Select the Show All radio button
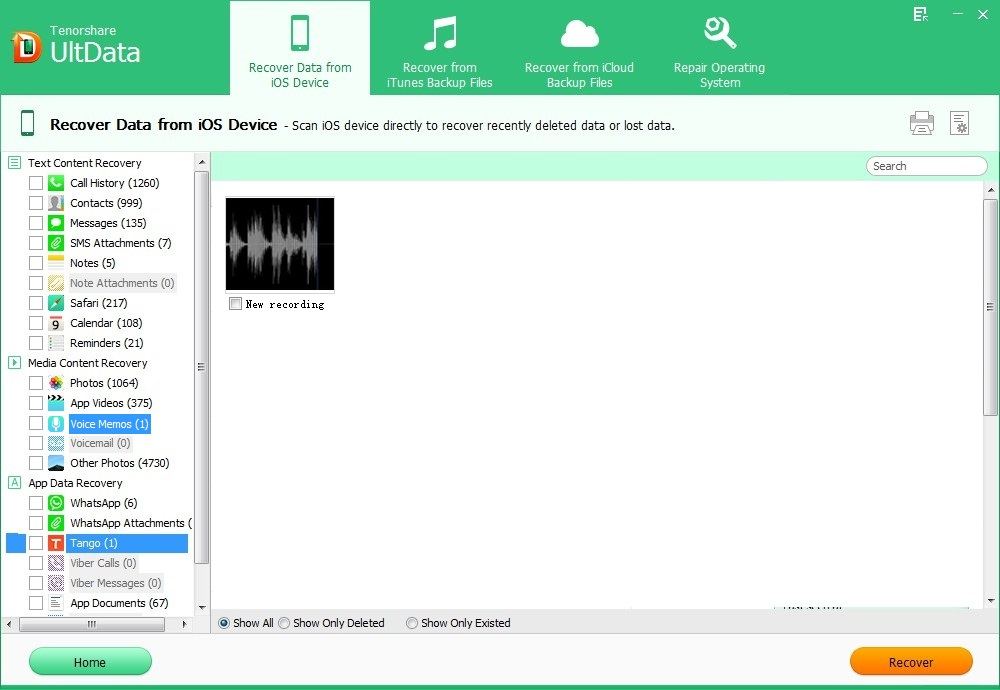 [x=224, y=623]
